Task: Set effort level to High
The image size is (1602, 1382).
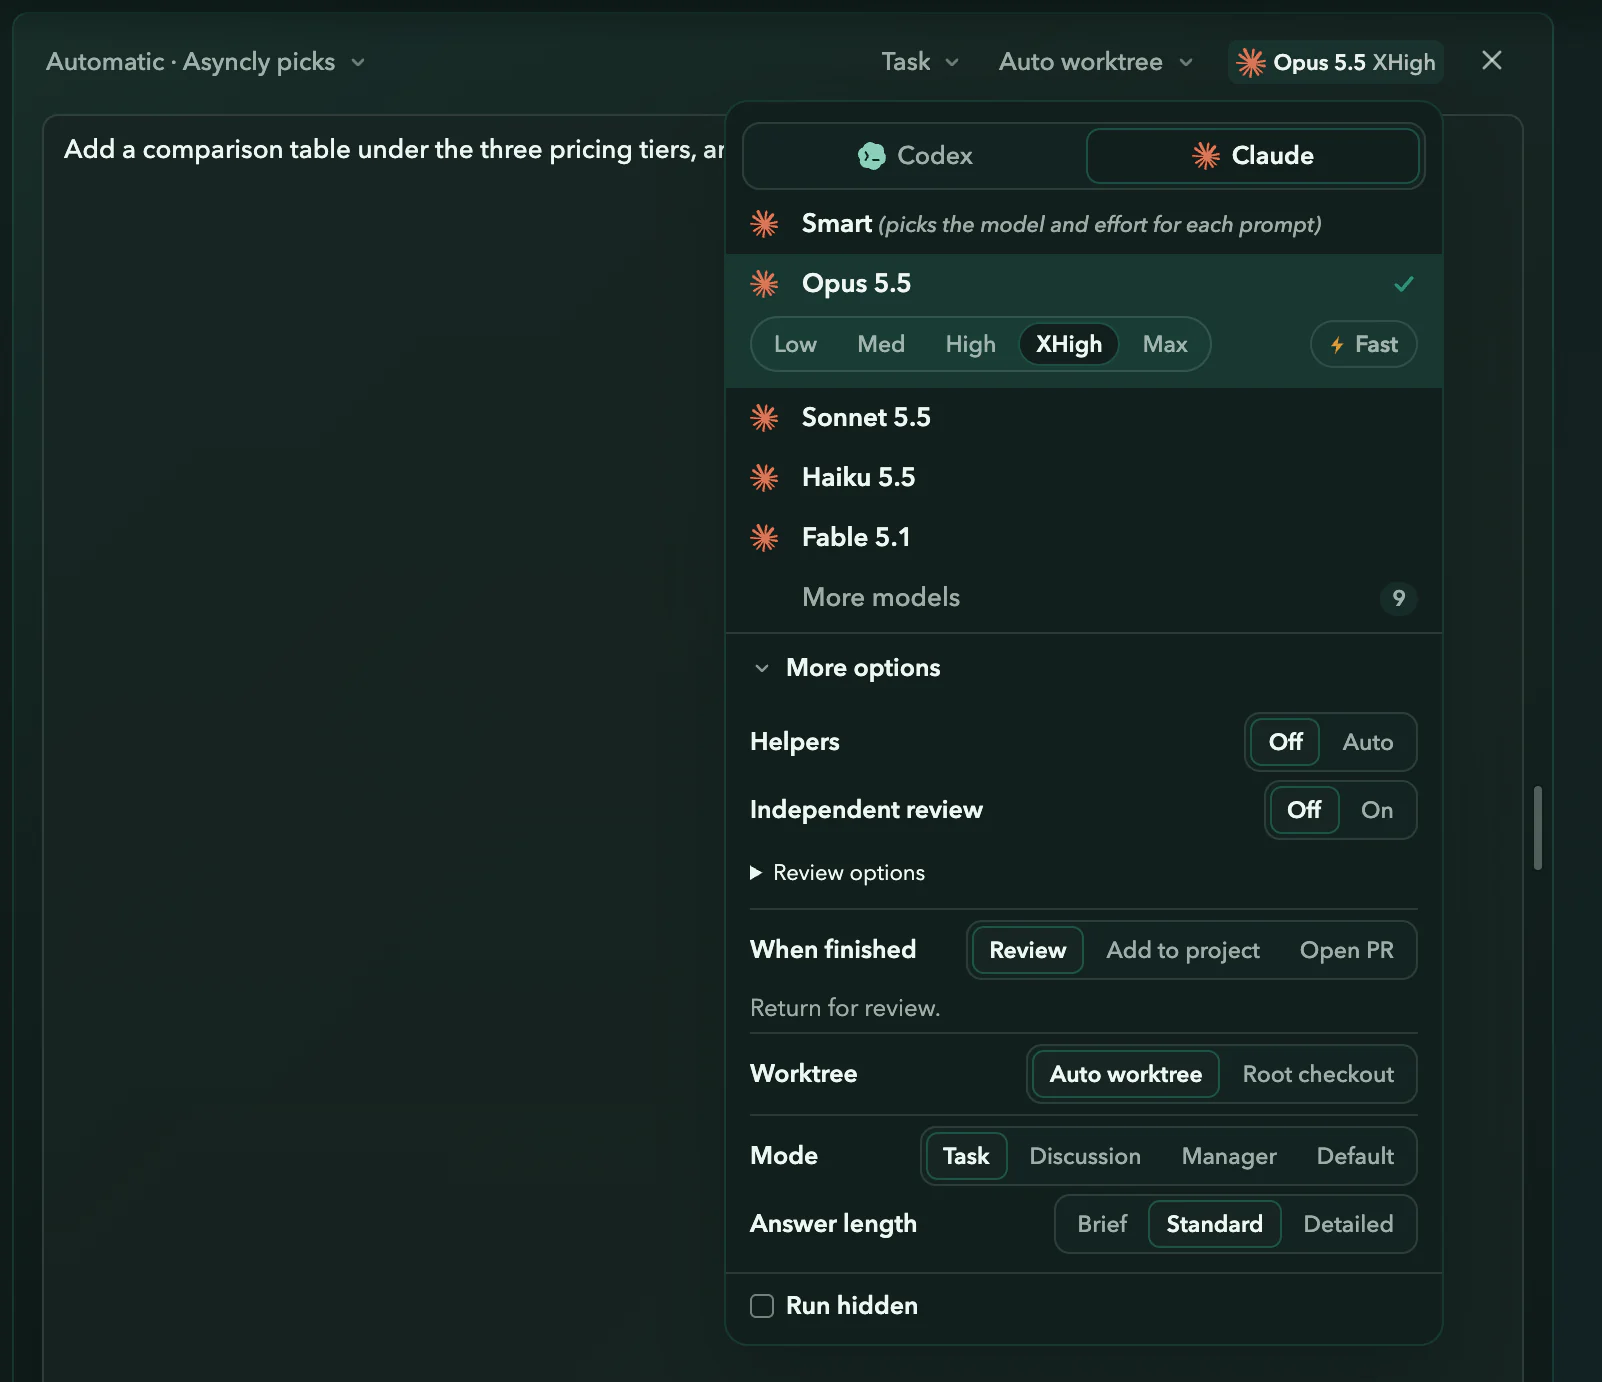Action: (x=970, y=345)
